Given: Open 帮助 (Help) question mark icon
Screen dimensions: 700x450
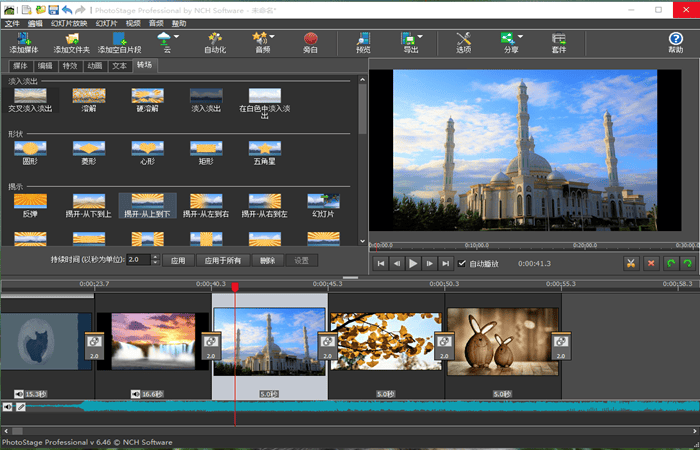Looking at the screenshot, I should 676,40.
